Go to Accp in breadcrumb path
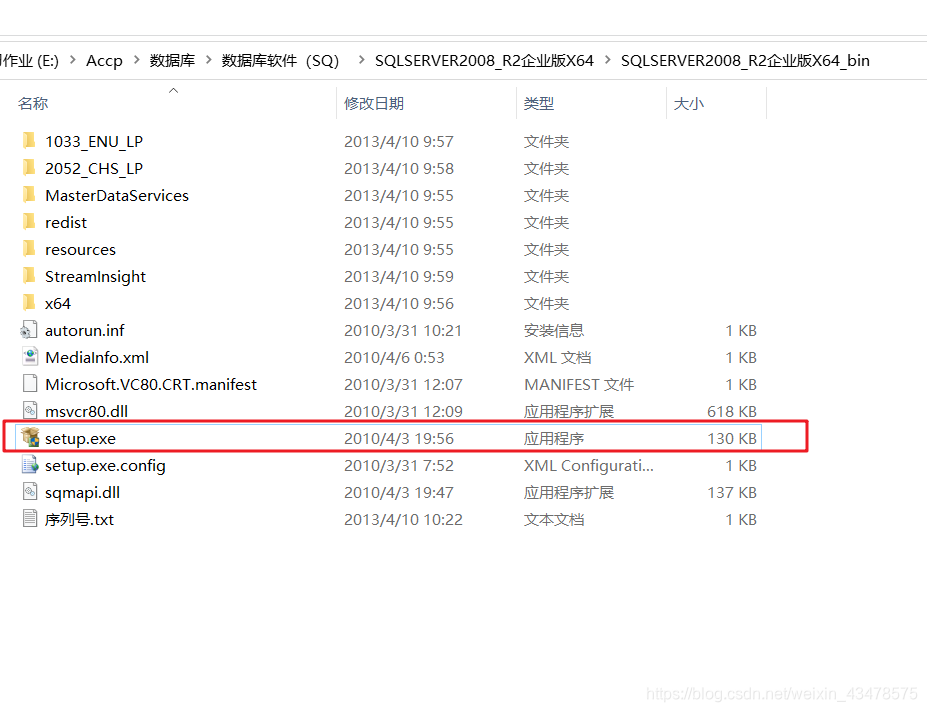 tap(104, 60)
